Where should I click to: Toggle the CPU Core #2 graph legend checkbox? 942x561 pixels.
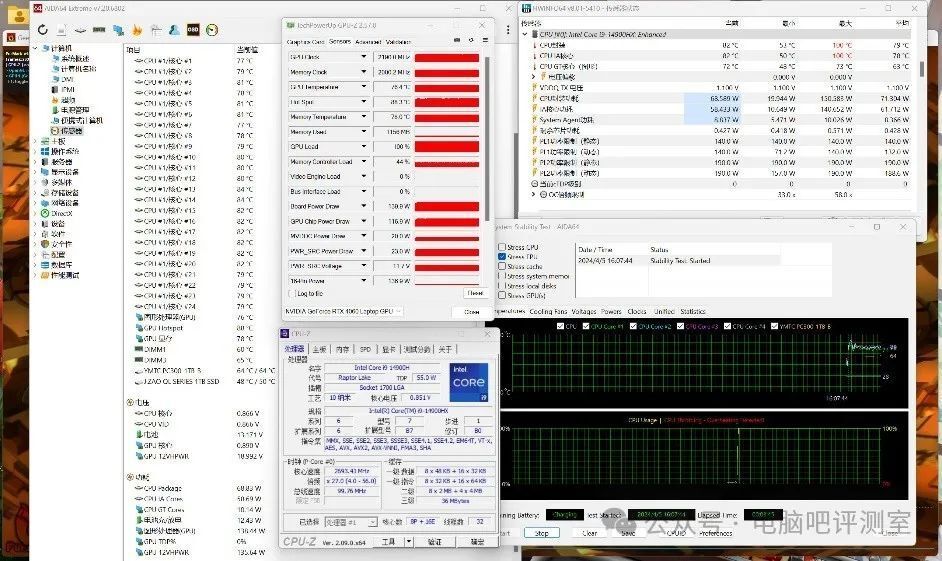click(633, 326)
